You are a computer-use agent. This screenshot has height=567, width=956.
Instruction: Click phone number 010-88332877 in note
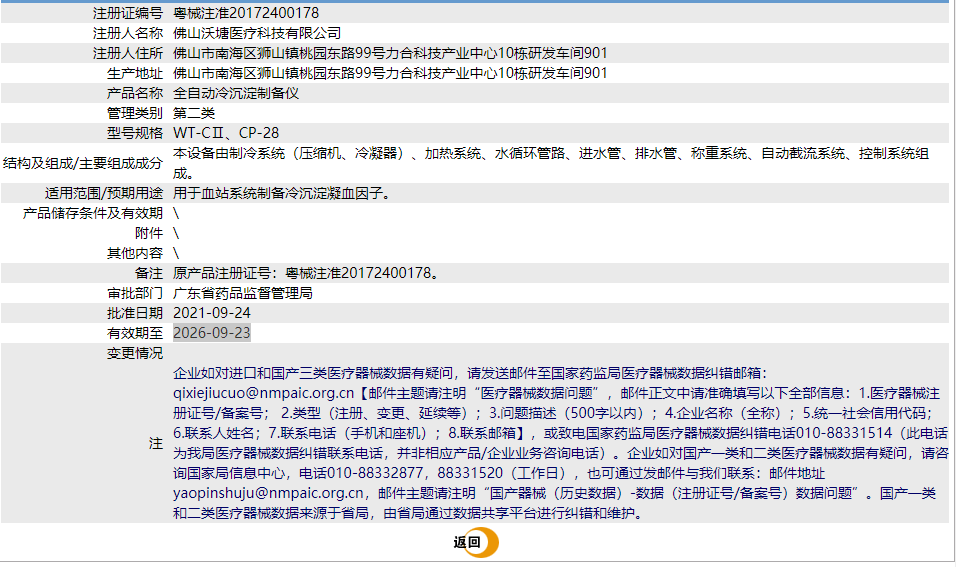pos(375,473)
